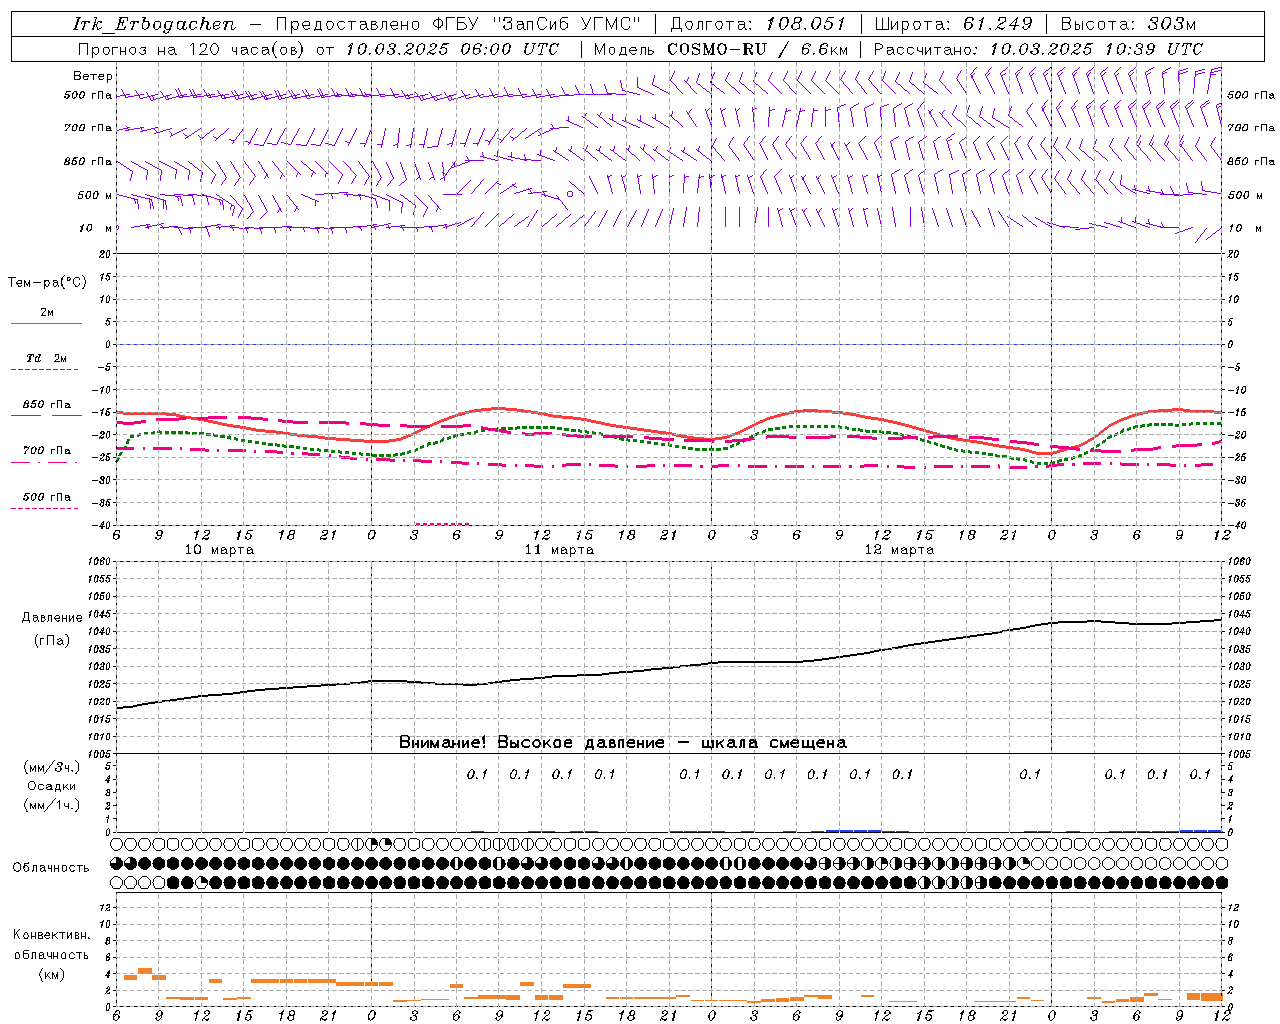Image resolution: width=1280 pixels, height=1024 pixels.
Task: Click the 10 м wind level label on left
Action: coord(96,228)
